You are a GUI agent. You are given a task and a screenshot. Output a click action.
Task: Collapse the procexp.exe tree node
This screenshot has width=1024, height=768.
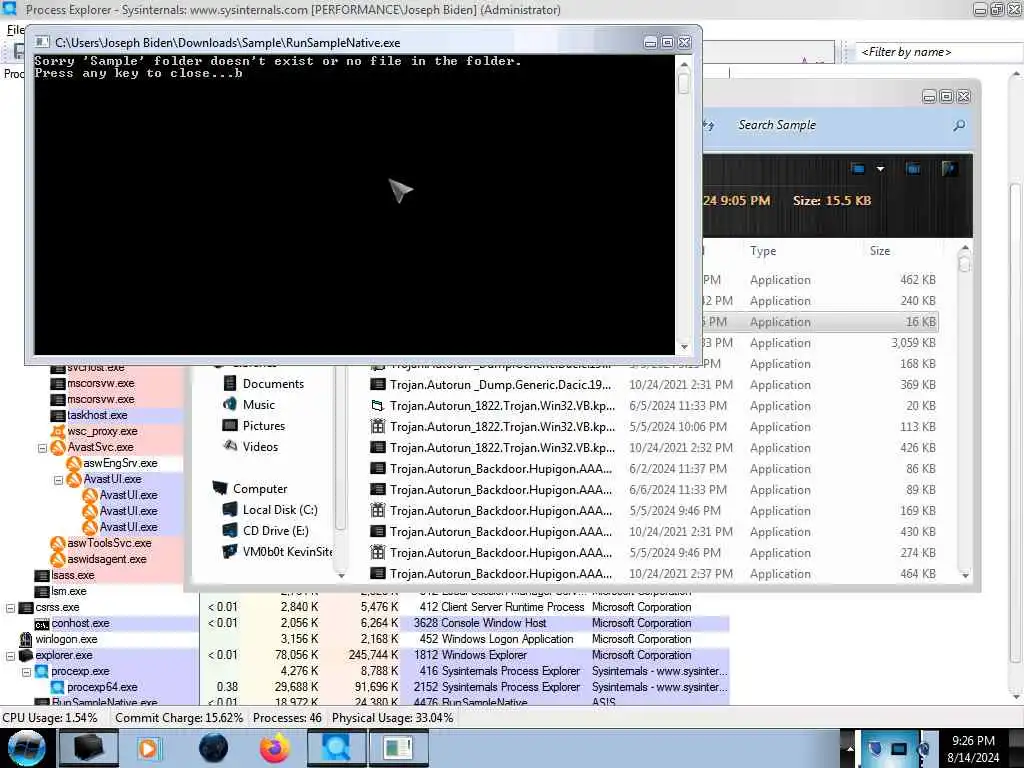(26, 672)
